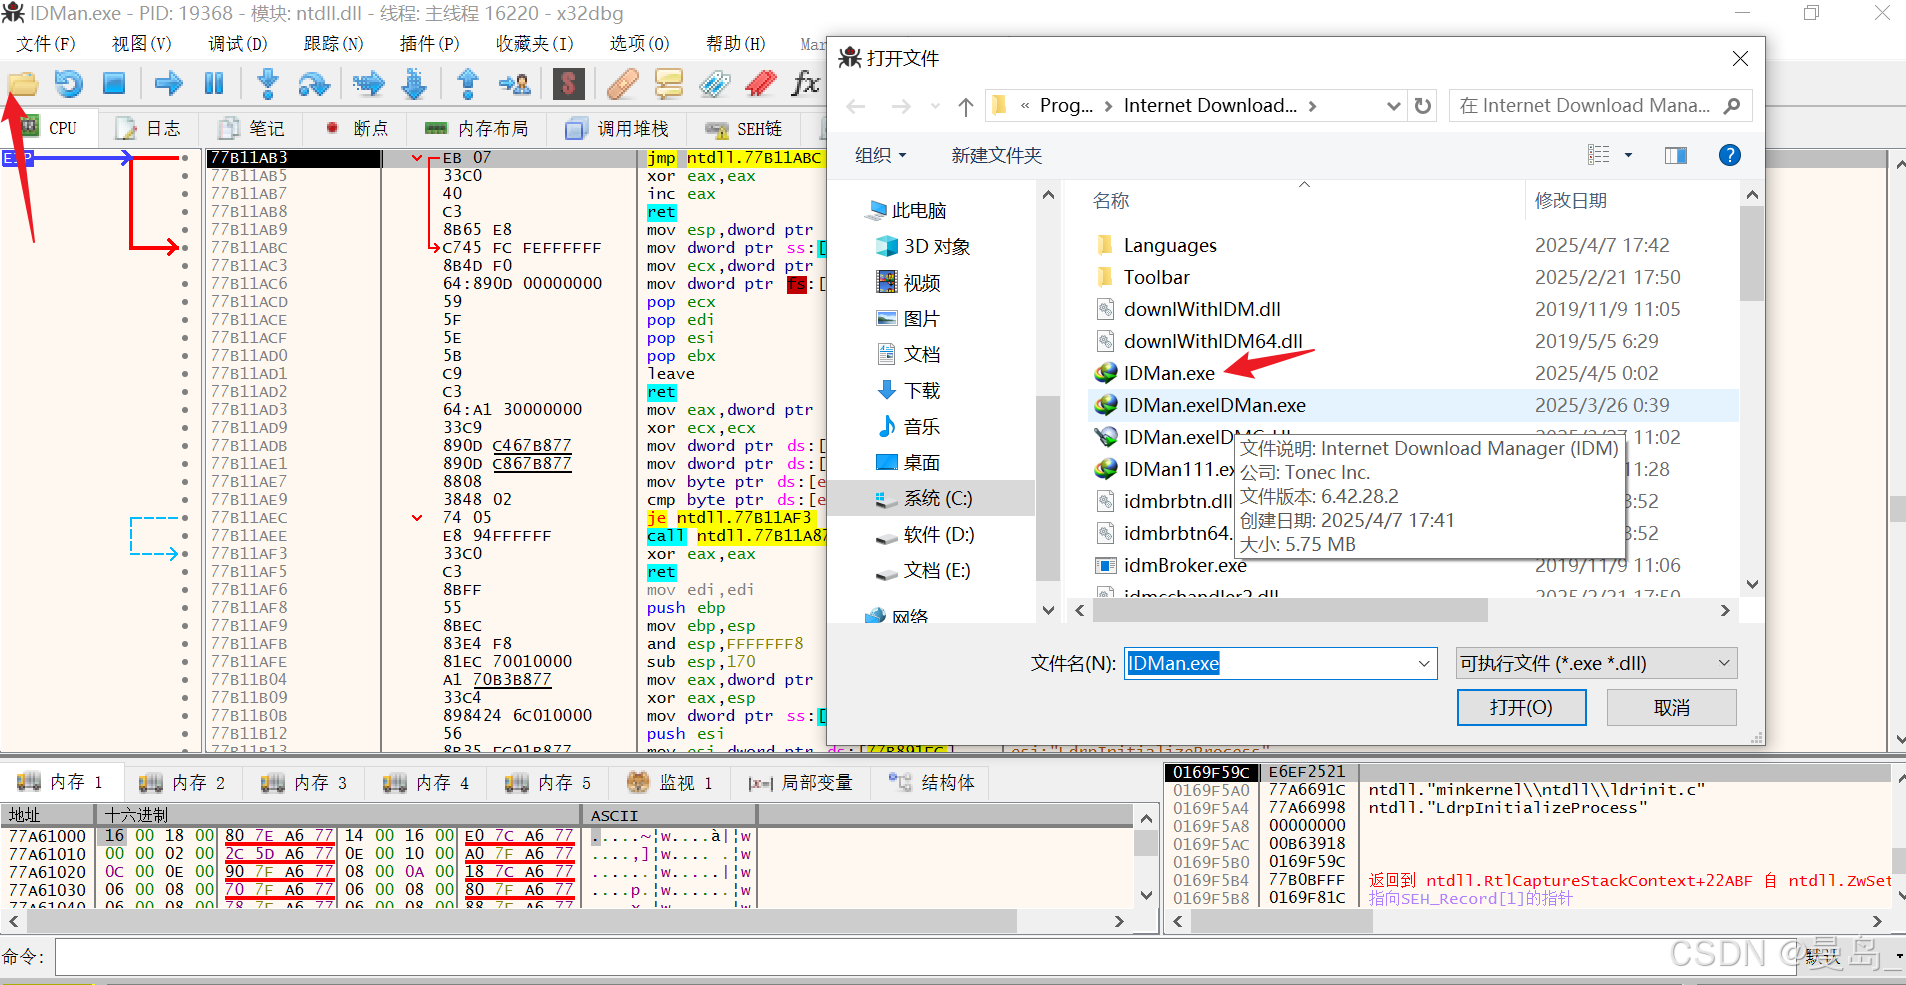Click the refresh icon in file dialog

click(x=1423, y=106)
